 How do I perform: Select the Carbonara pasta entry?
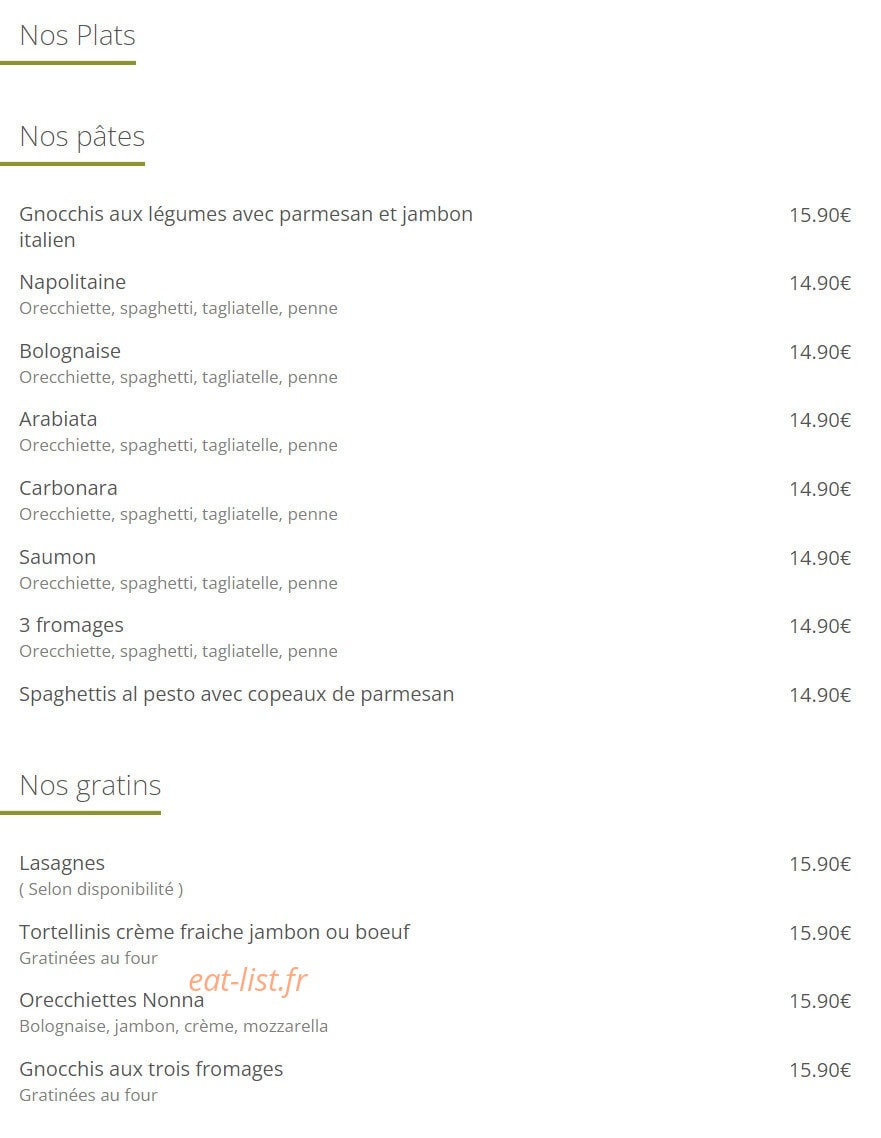point(68,488)
